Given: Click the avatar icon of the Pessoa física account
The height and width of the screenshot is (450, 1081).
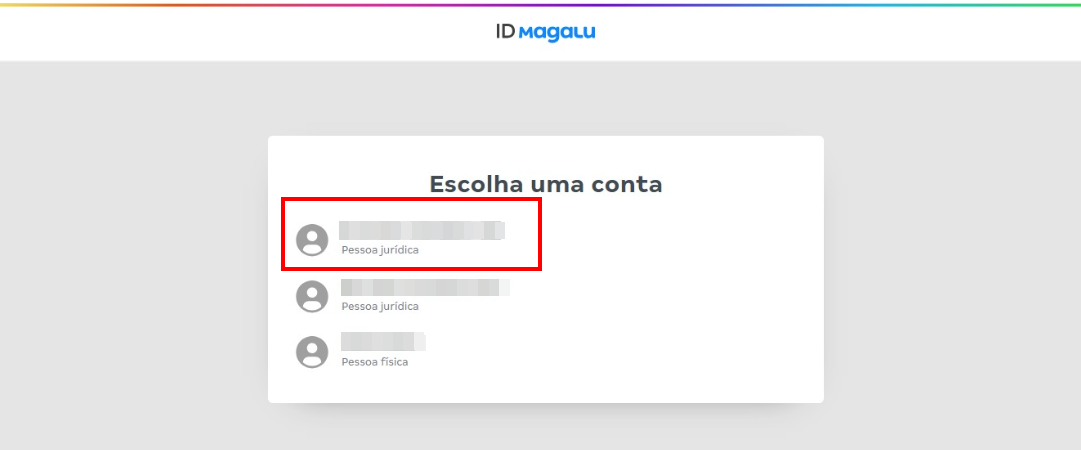Looking at the screenshot, I should point(313,352).
